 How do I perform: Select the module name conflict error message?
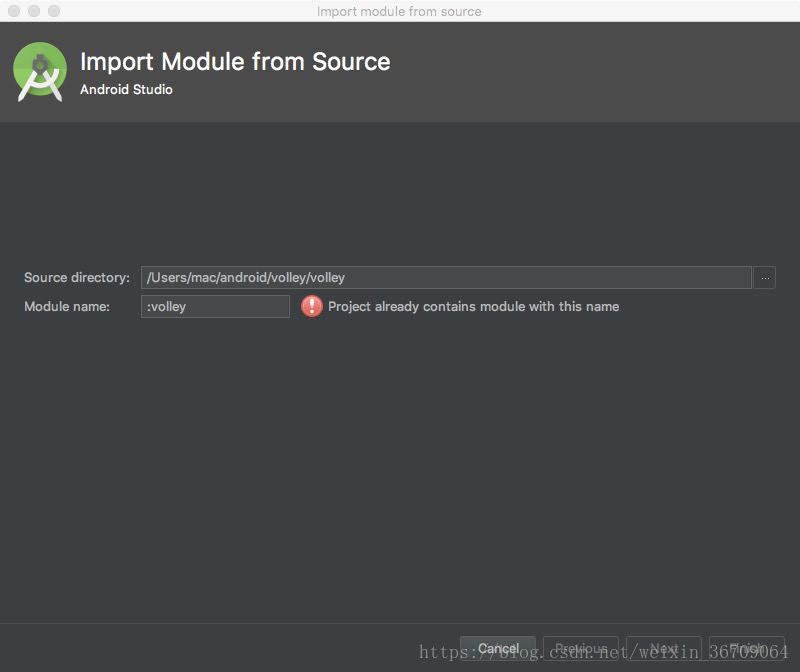473,307
